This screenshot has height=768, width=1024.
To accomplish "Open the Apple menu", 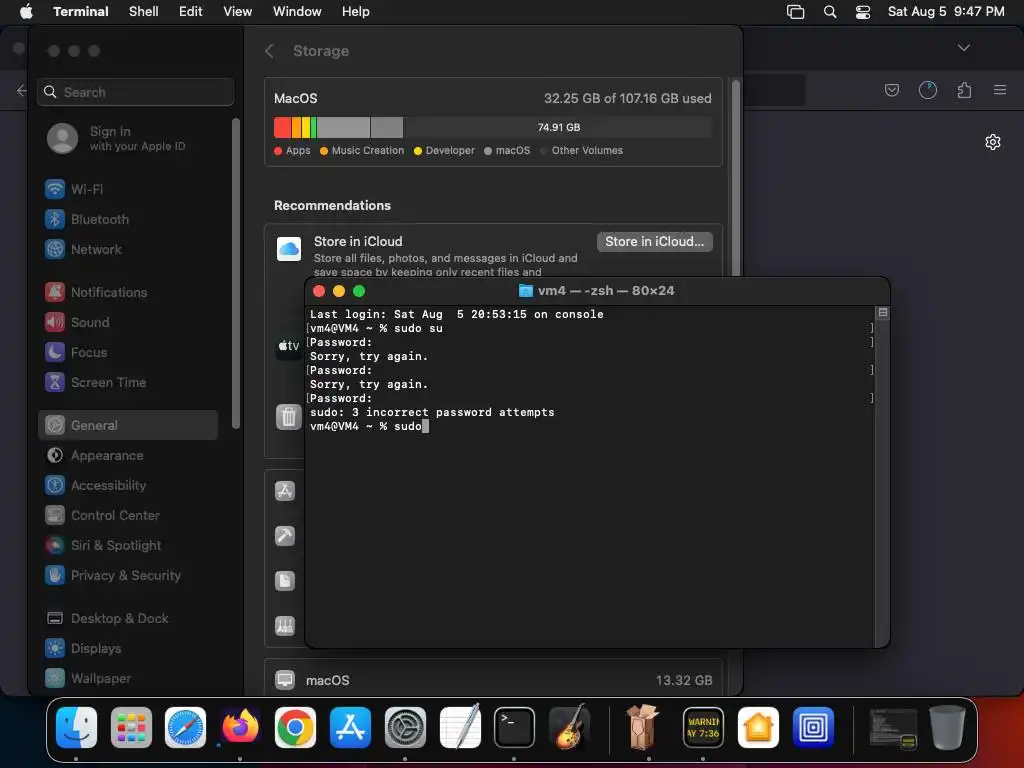I will pos(26,12).
